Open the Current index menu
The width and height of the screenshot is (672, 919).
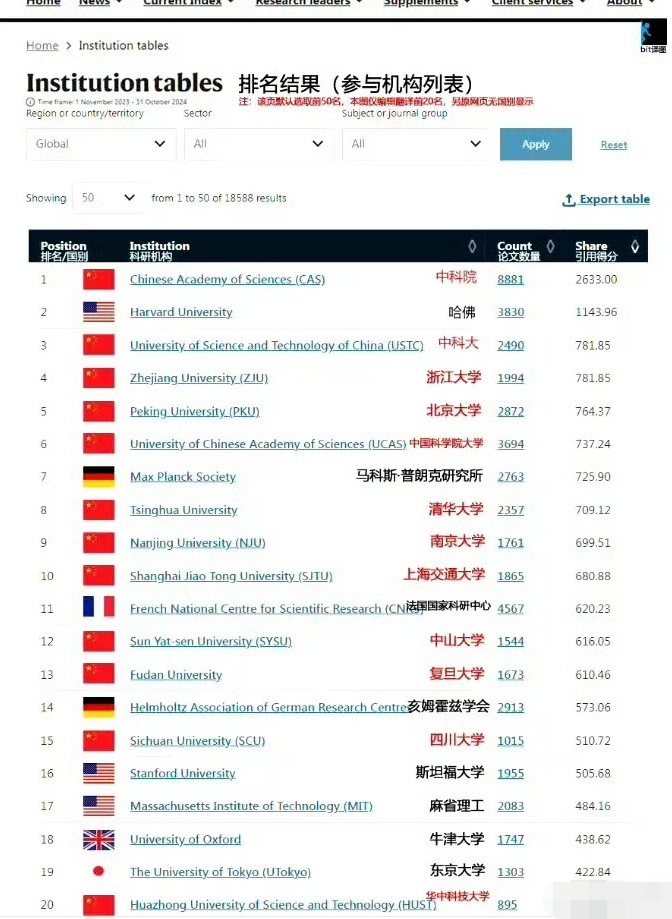(x=189, y=3)
